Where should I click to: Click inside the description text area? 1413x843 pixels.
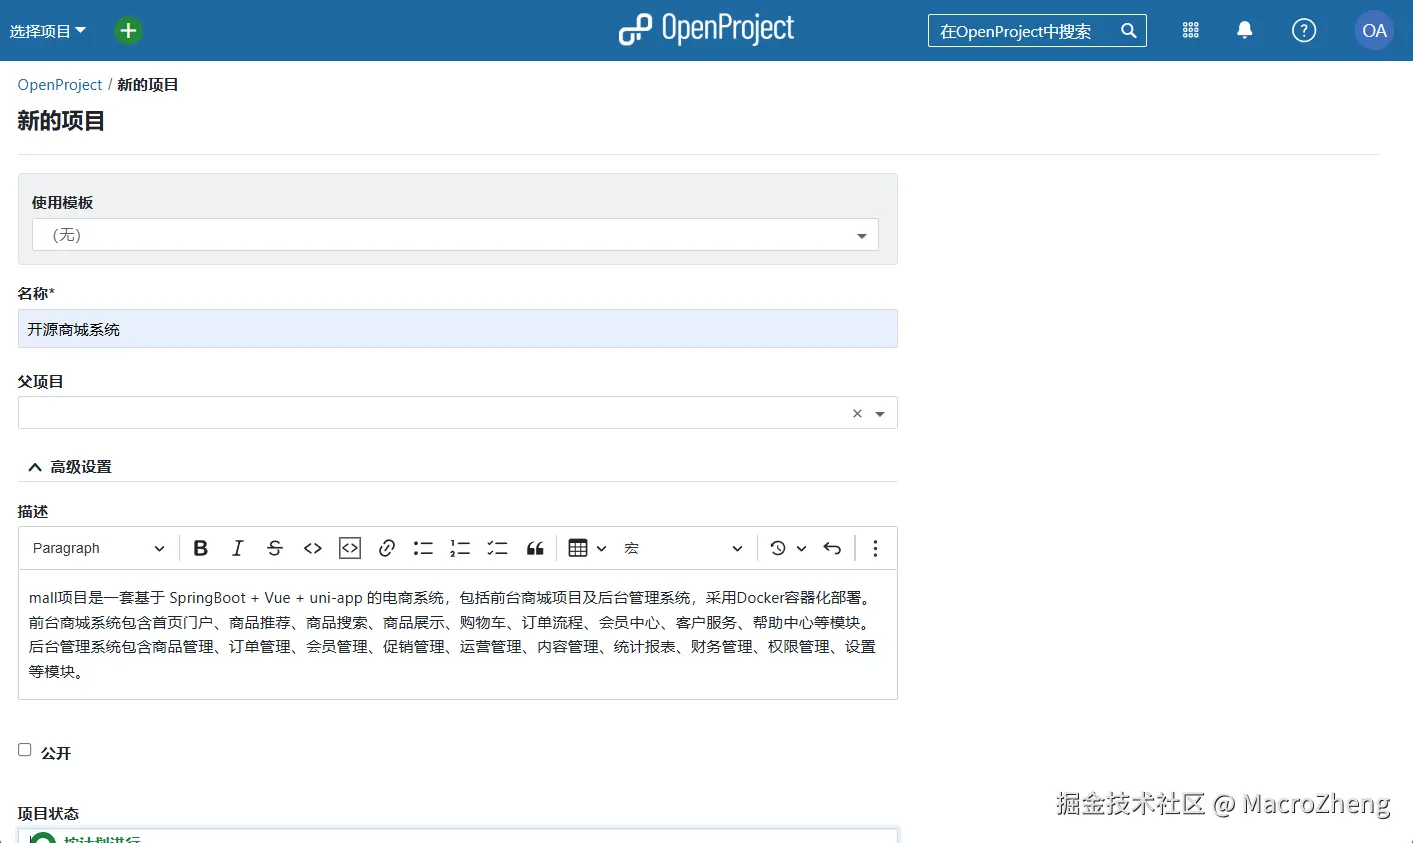pyautogui.click(x=458, y=634)
